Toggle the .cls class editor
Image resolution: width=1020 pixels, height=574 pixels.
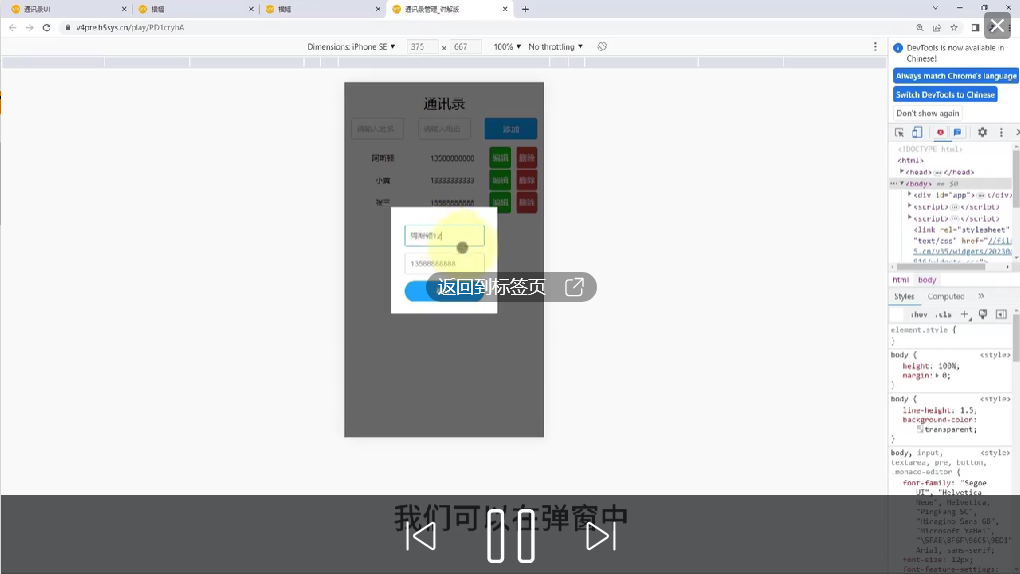click(x=943, y=315)
